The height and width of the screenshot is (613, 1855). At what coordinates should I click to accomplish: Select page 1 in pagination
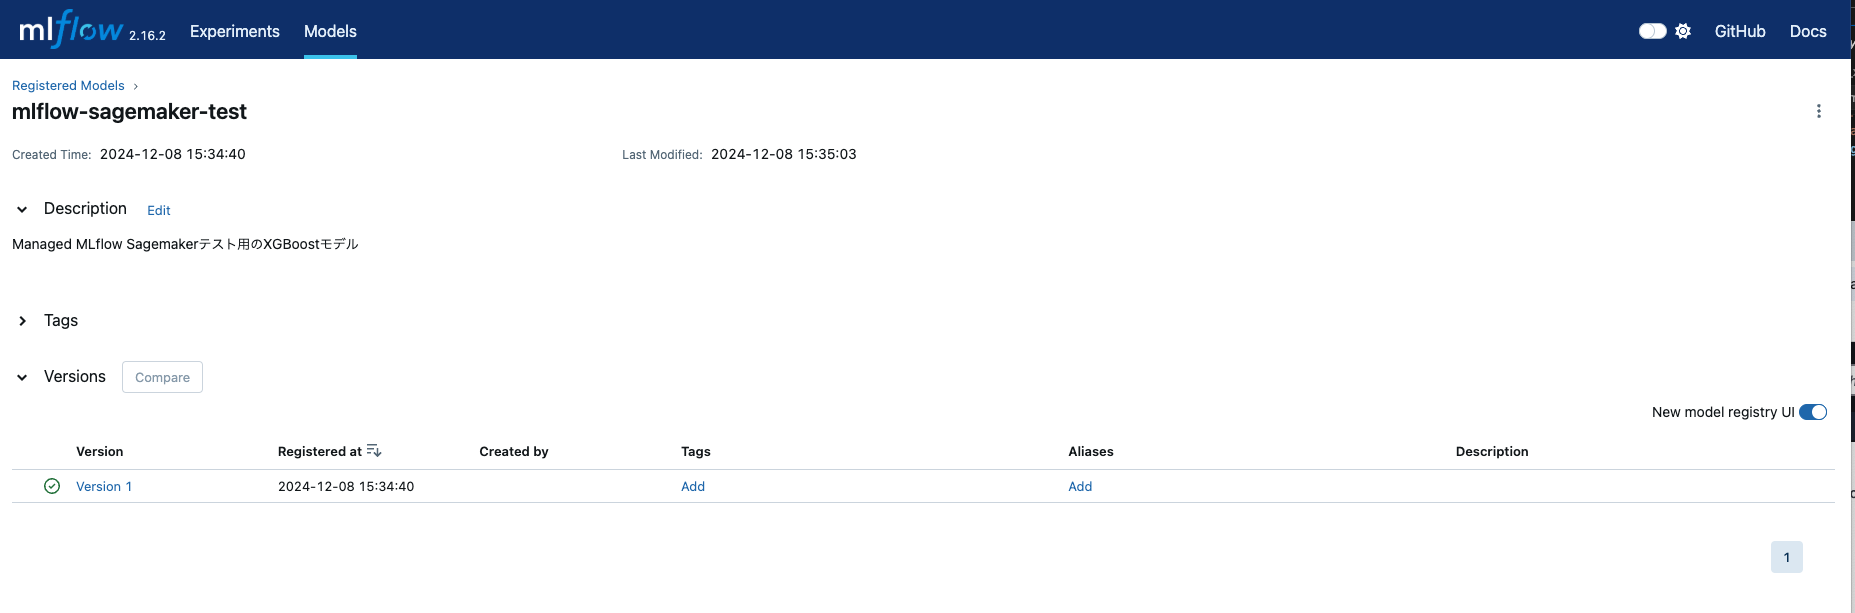pyautogui.click(x=1786, y=557)
